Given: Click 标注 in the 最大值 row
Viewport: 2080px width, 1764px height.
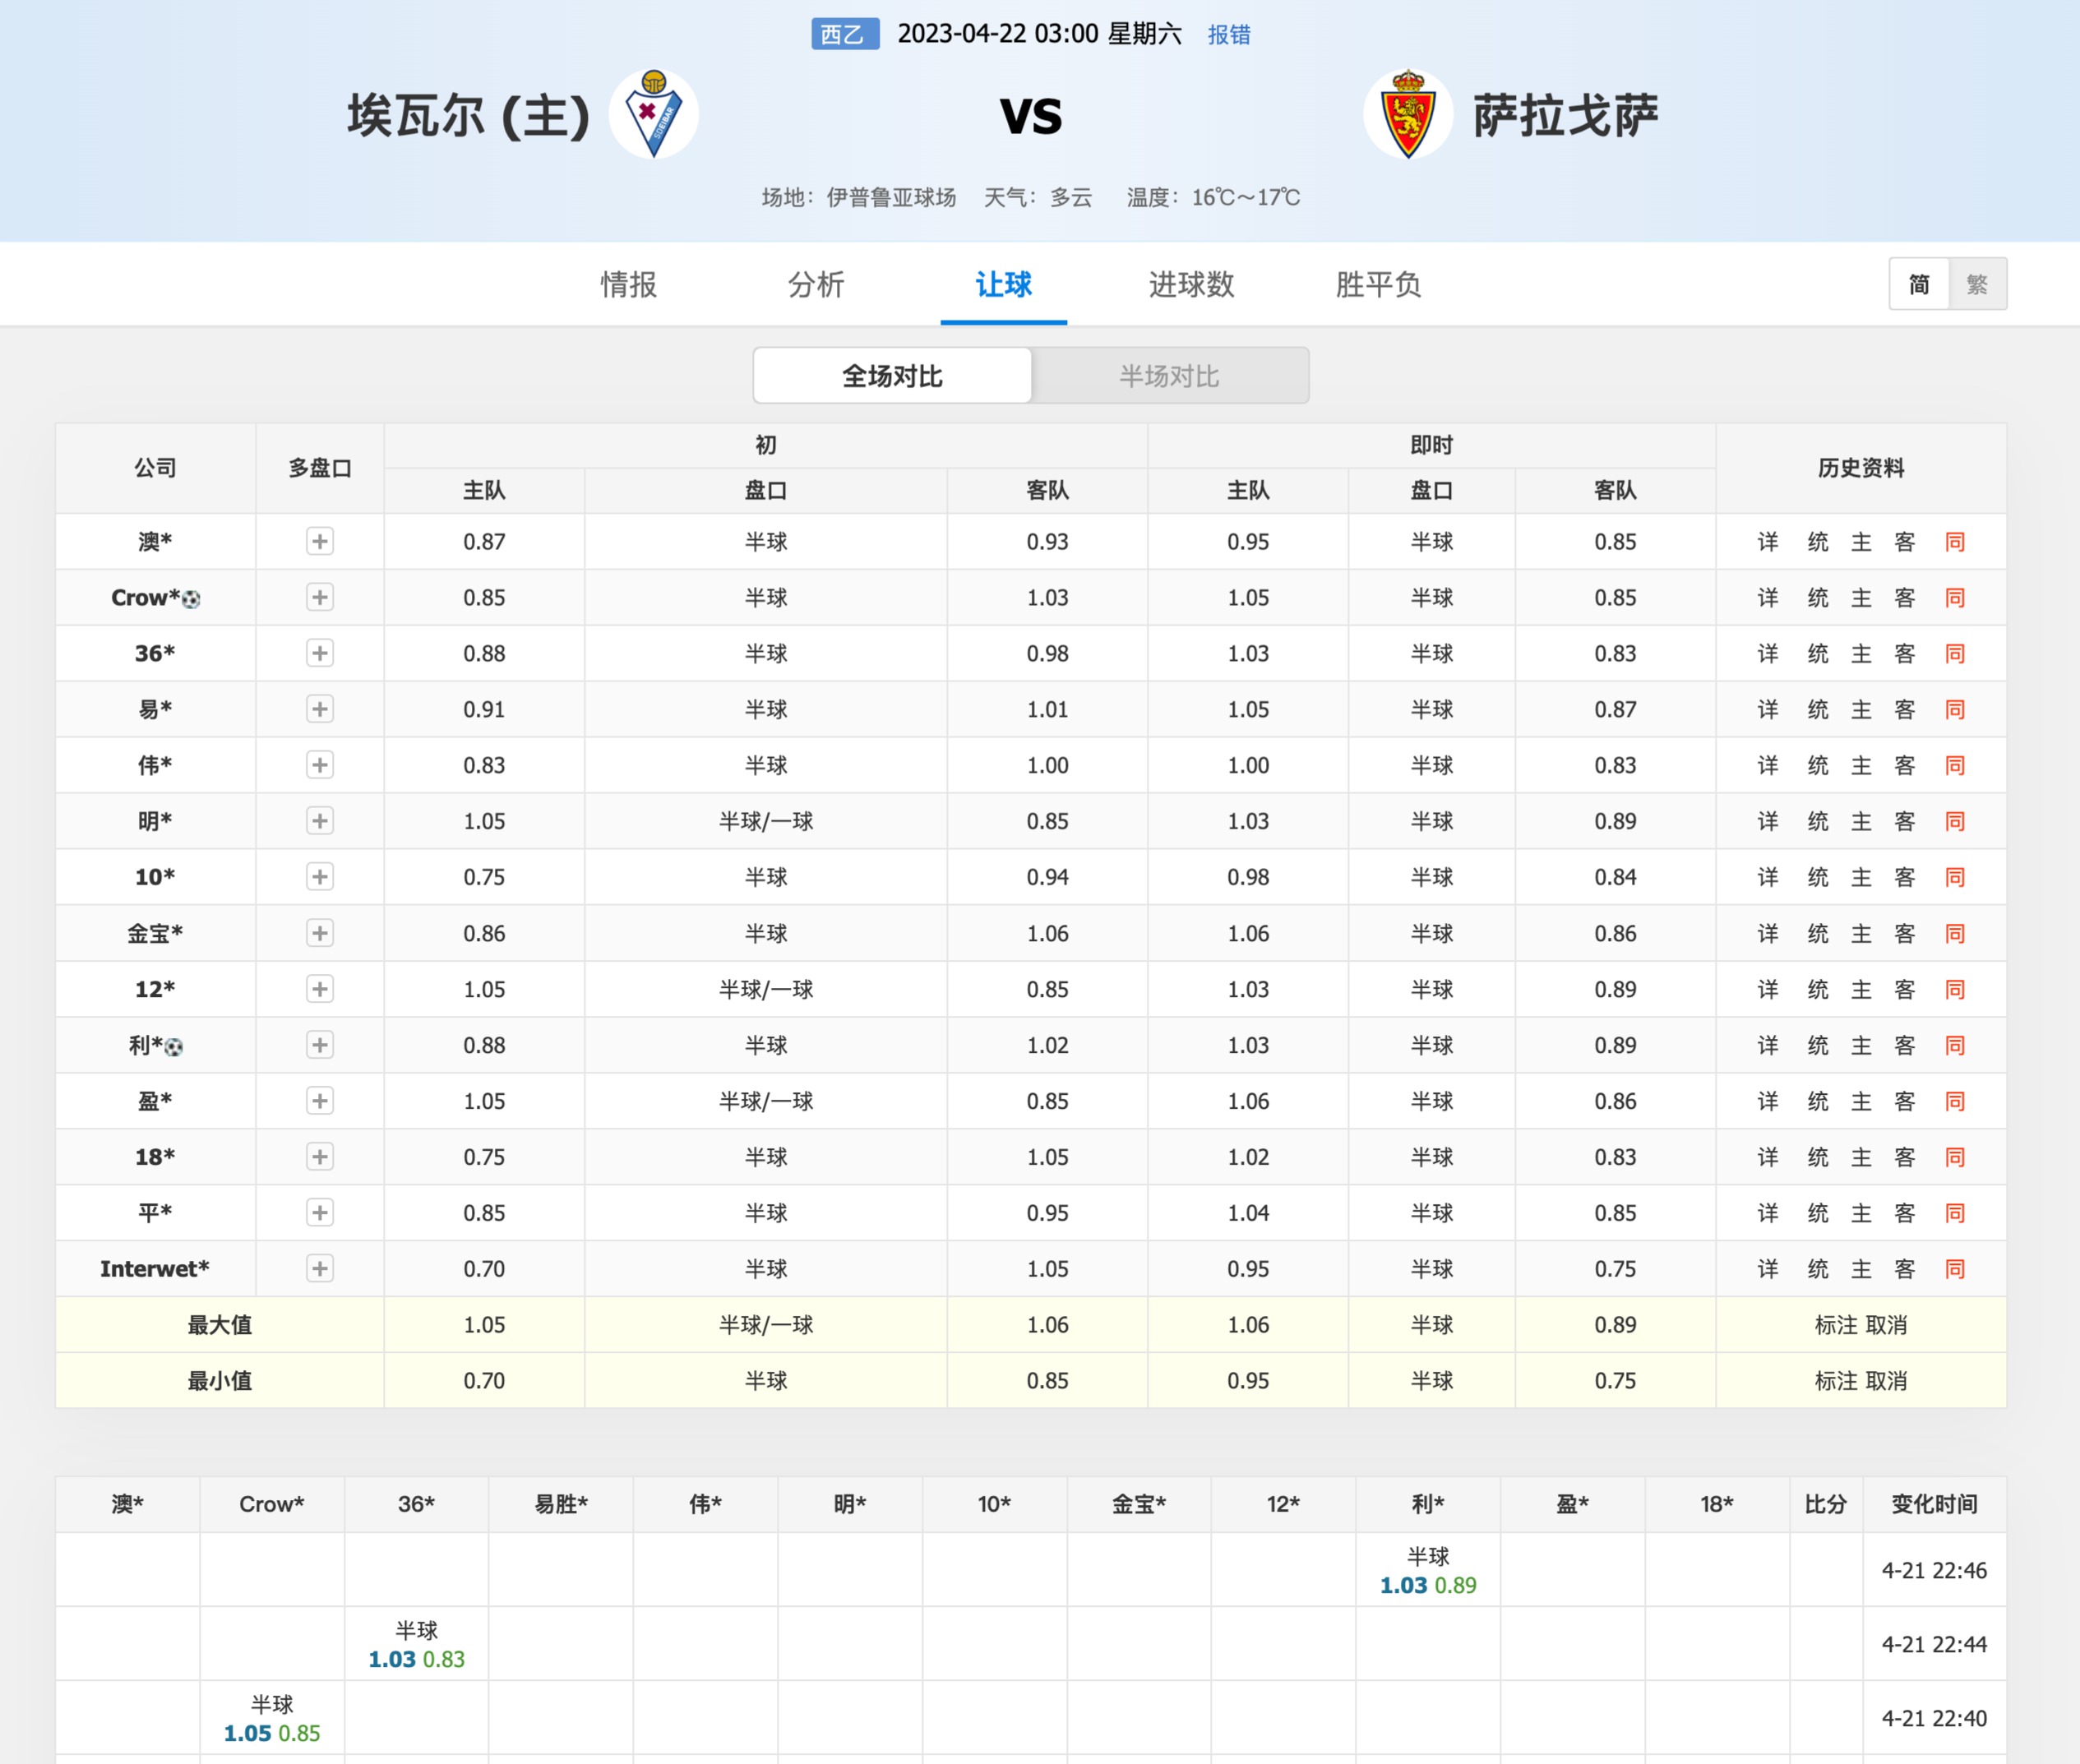Looking at the screenshot, I should point(1836,1325).
